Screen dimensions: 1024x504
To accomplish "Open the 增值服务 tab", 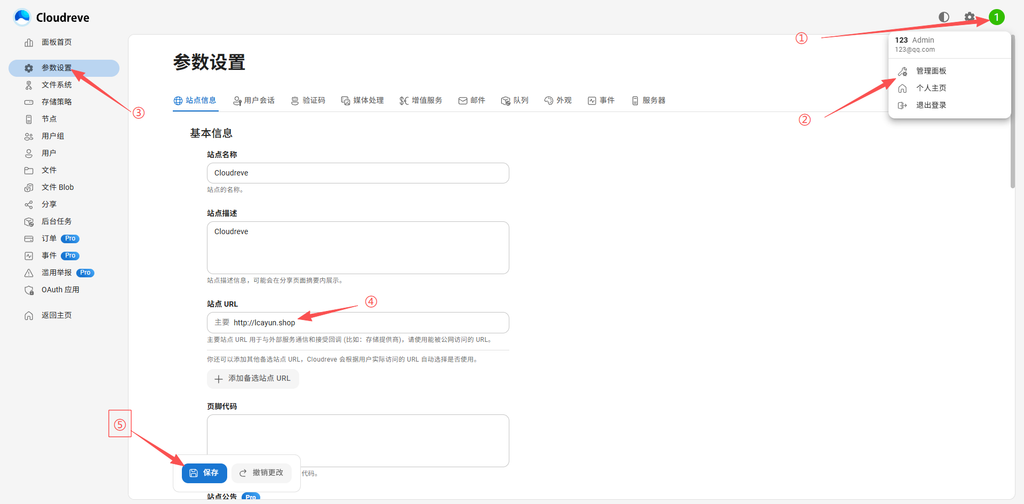I will [x=421, y=101].
